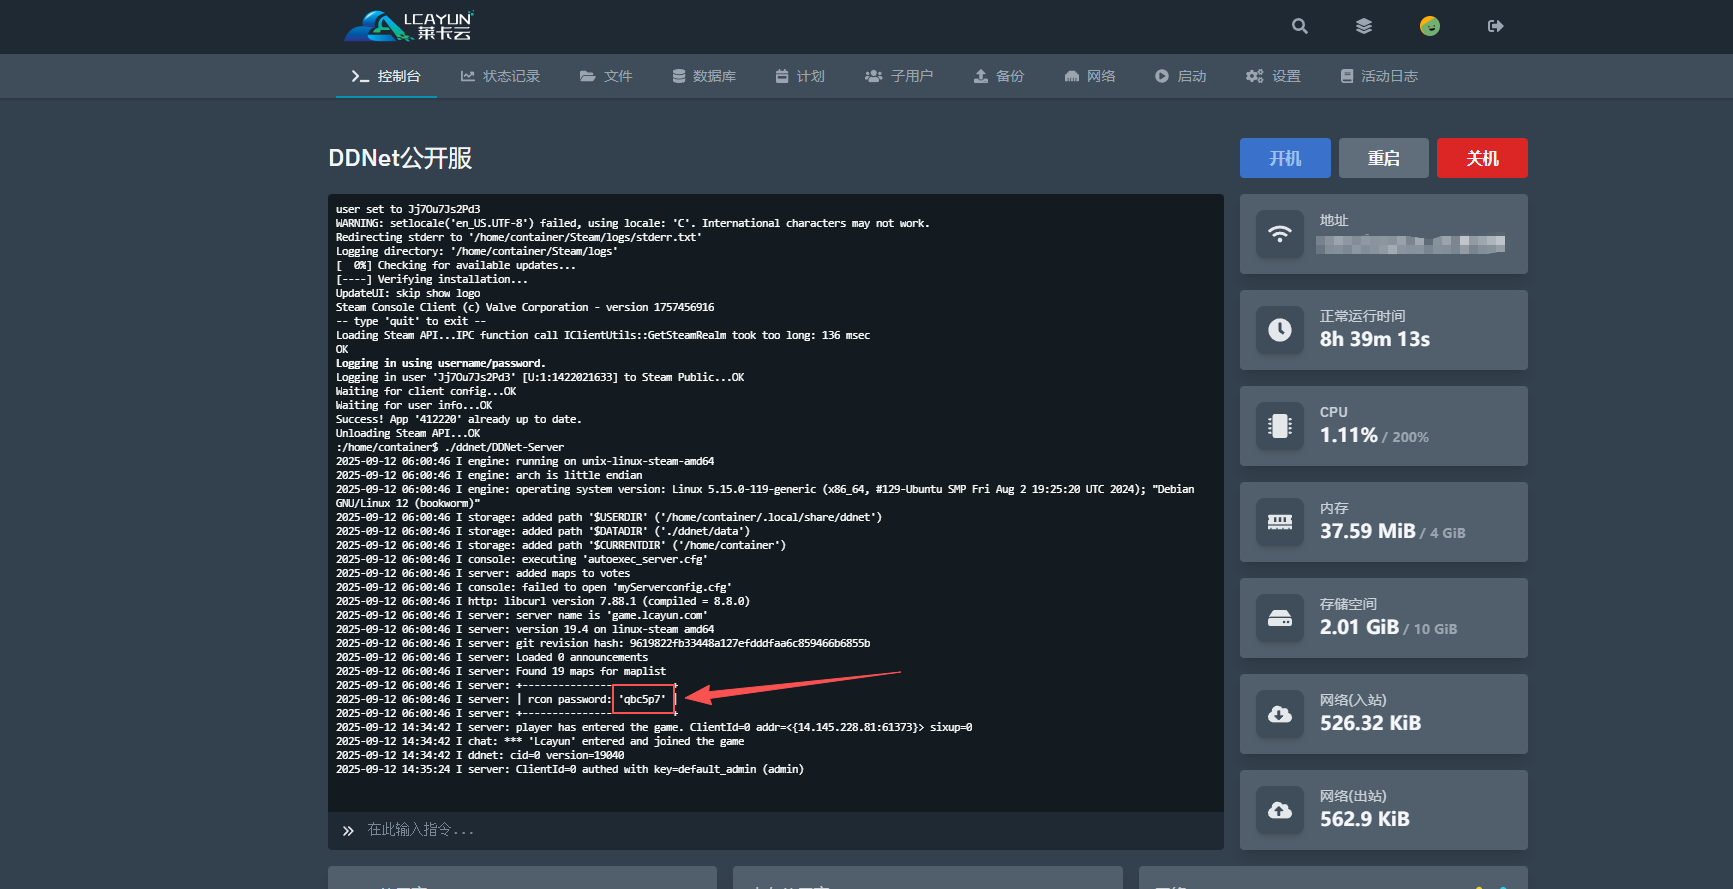Click the grey 重启 button
The height and width of the screenshot is (889, 1733).
pos(1384,158)
